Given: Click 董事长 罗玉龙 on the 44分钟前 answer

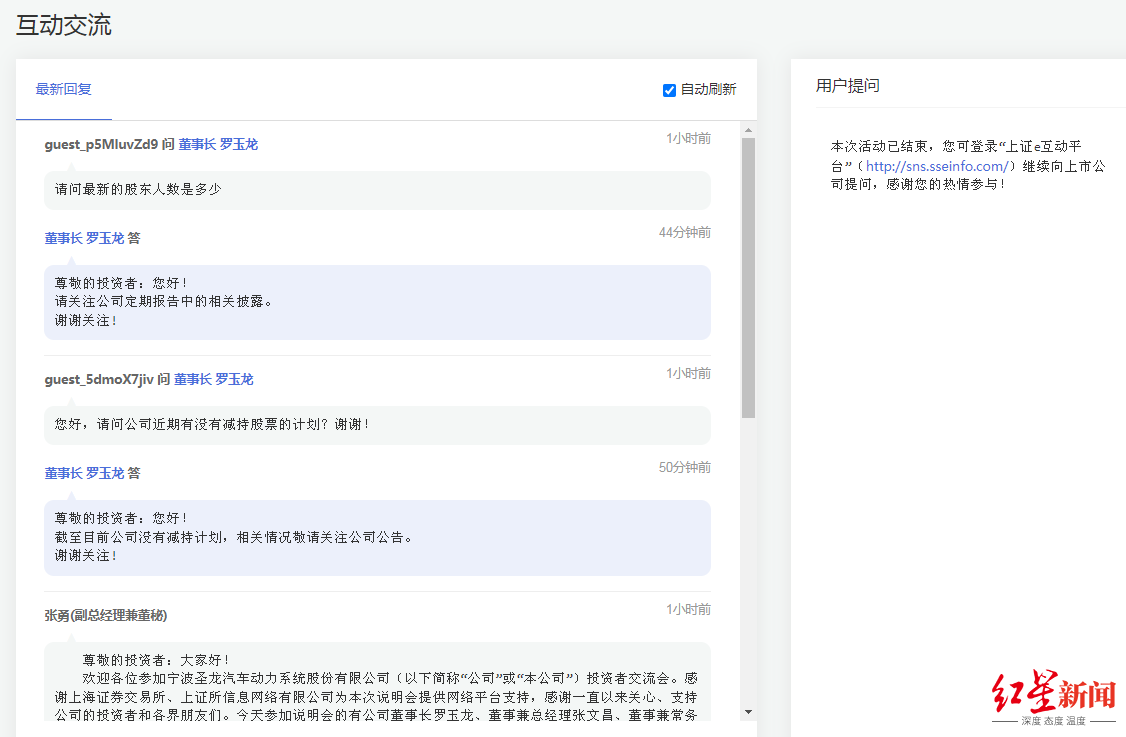Looking at the screenshot, I should [84, 238].
